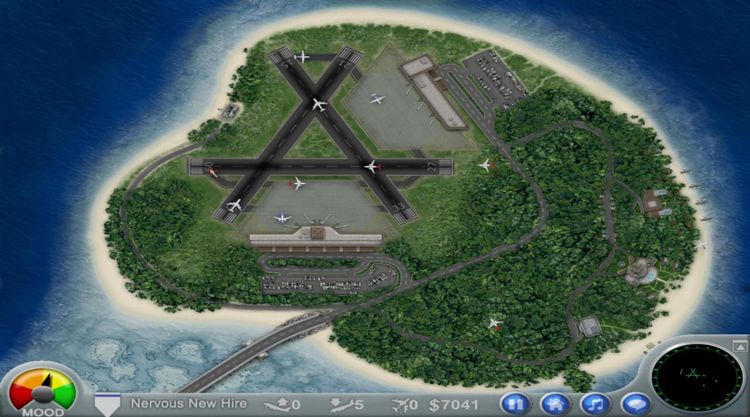Select the red plane at horizontal runway's west end

pos(212,171)
